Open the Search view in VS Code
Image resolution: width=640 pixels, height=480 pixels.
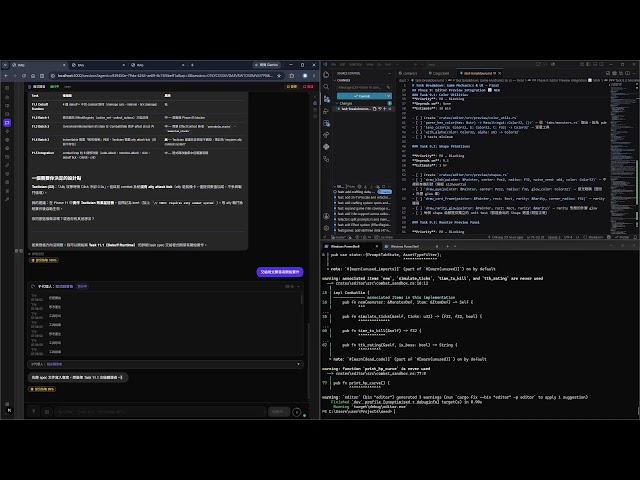(326, 87)
